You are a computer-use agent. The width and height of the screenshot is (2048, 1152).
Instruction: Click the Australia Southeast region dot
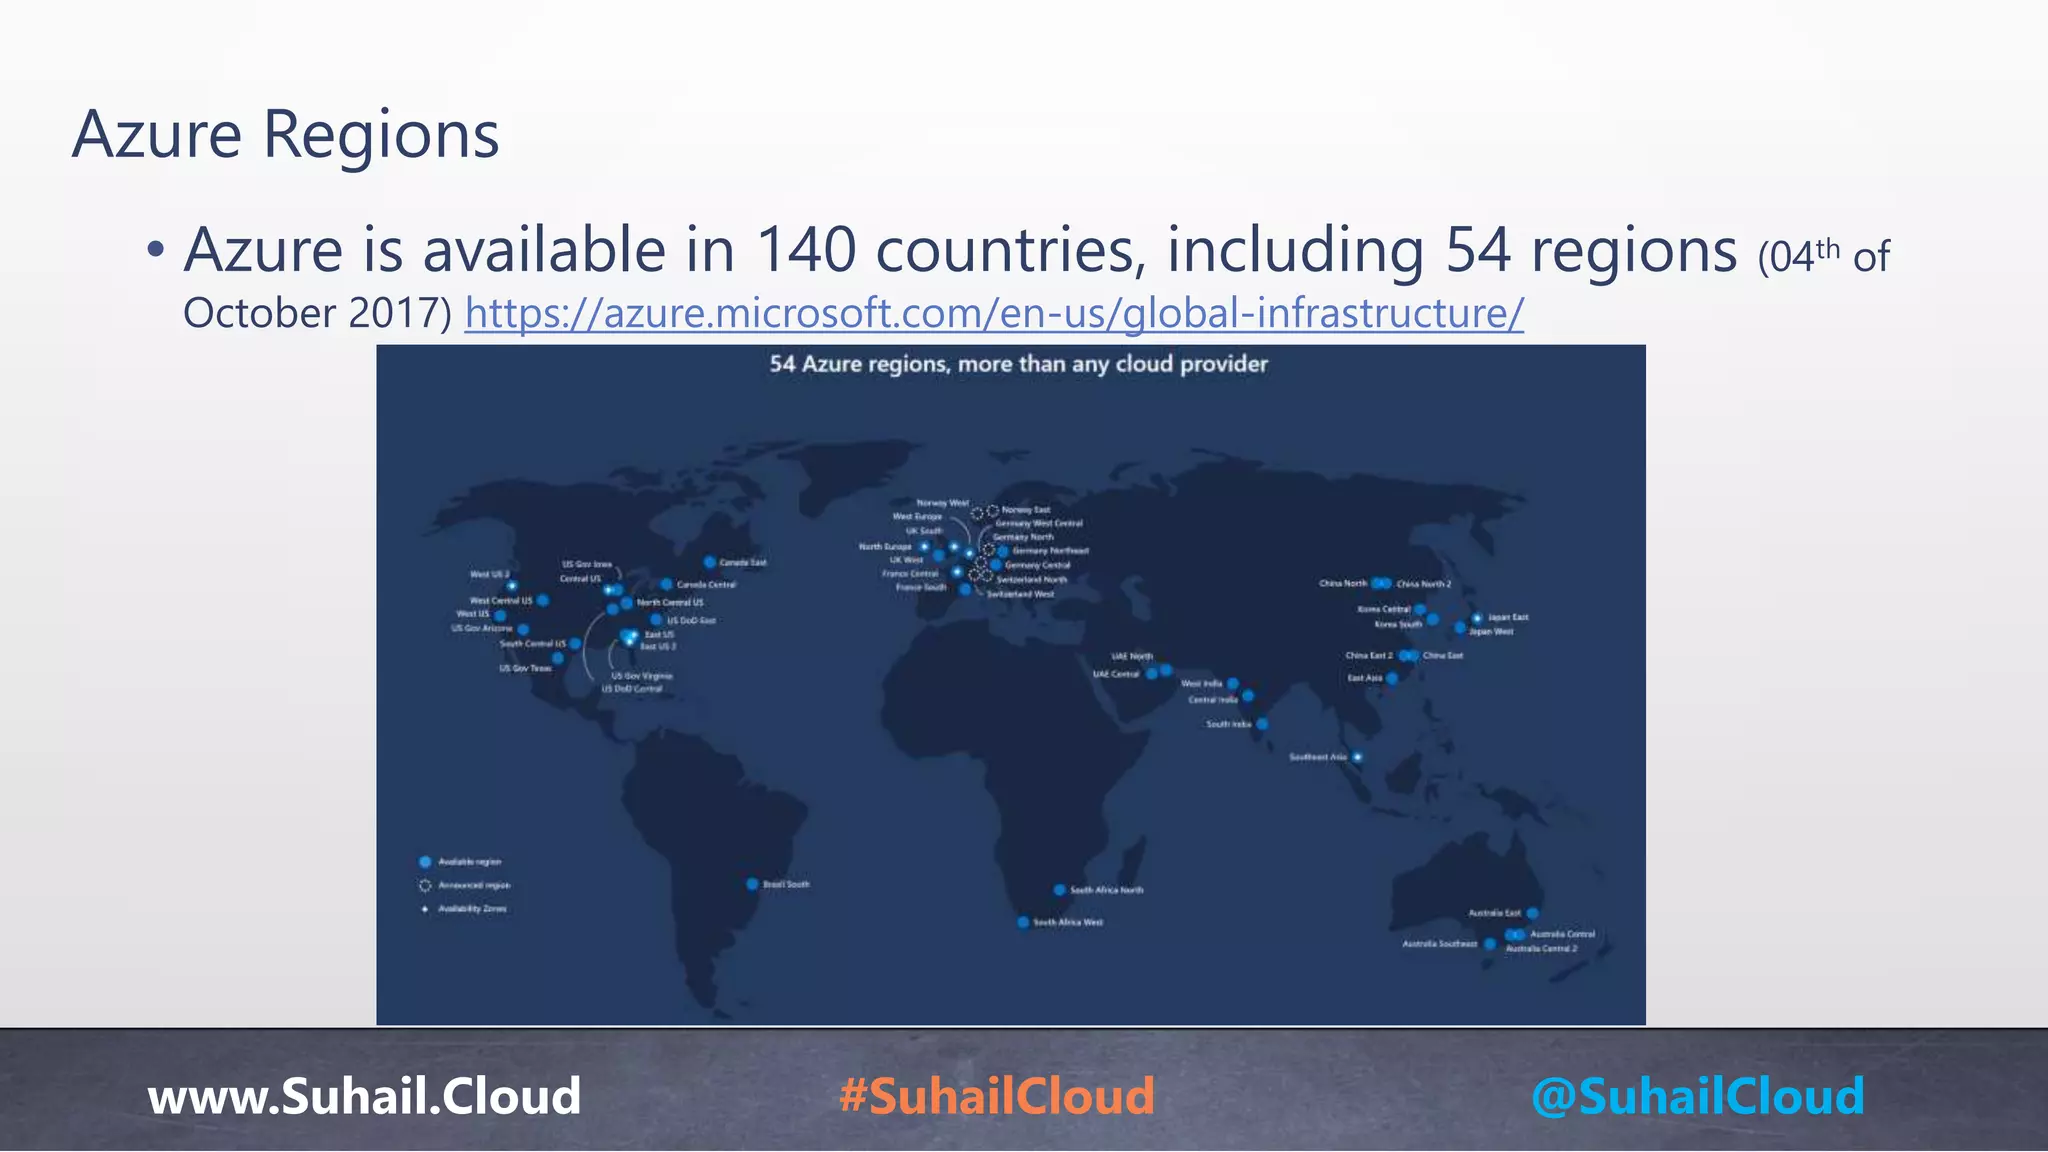point(1490,944)
